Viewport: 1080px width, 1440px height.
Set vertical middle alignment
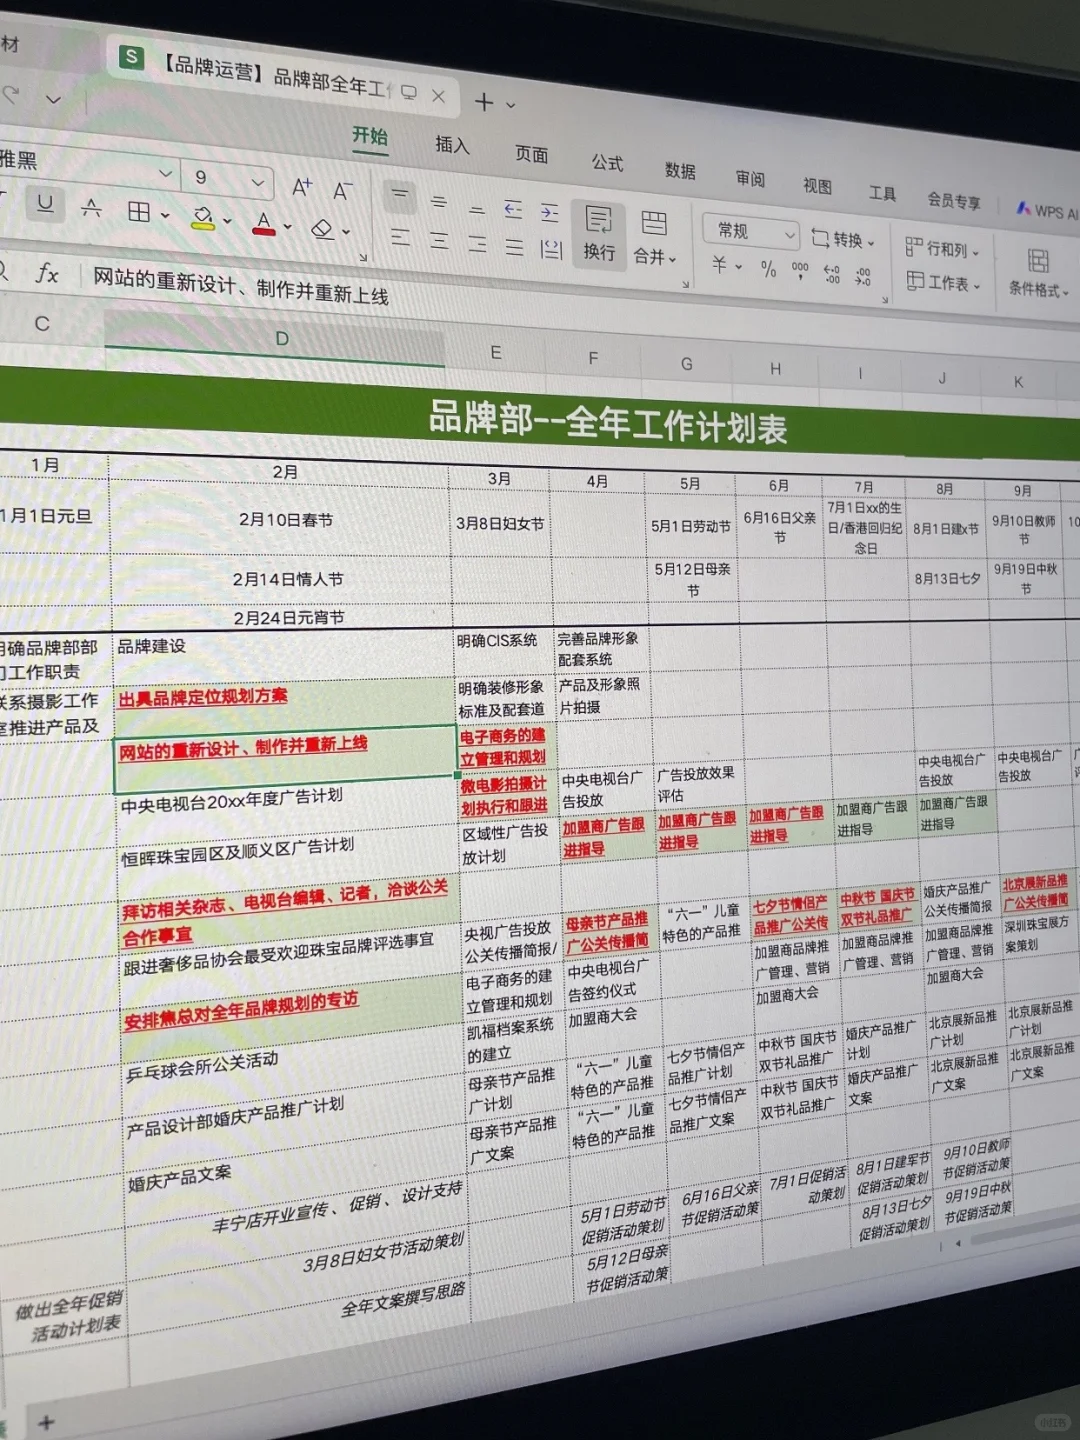(438, 201)
